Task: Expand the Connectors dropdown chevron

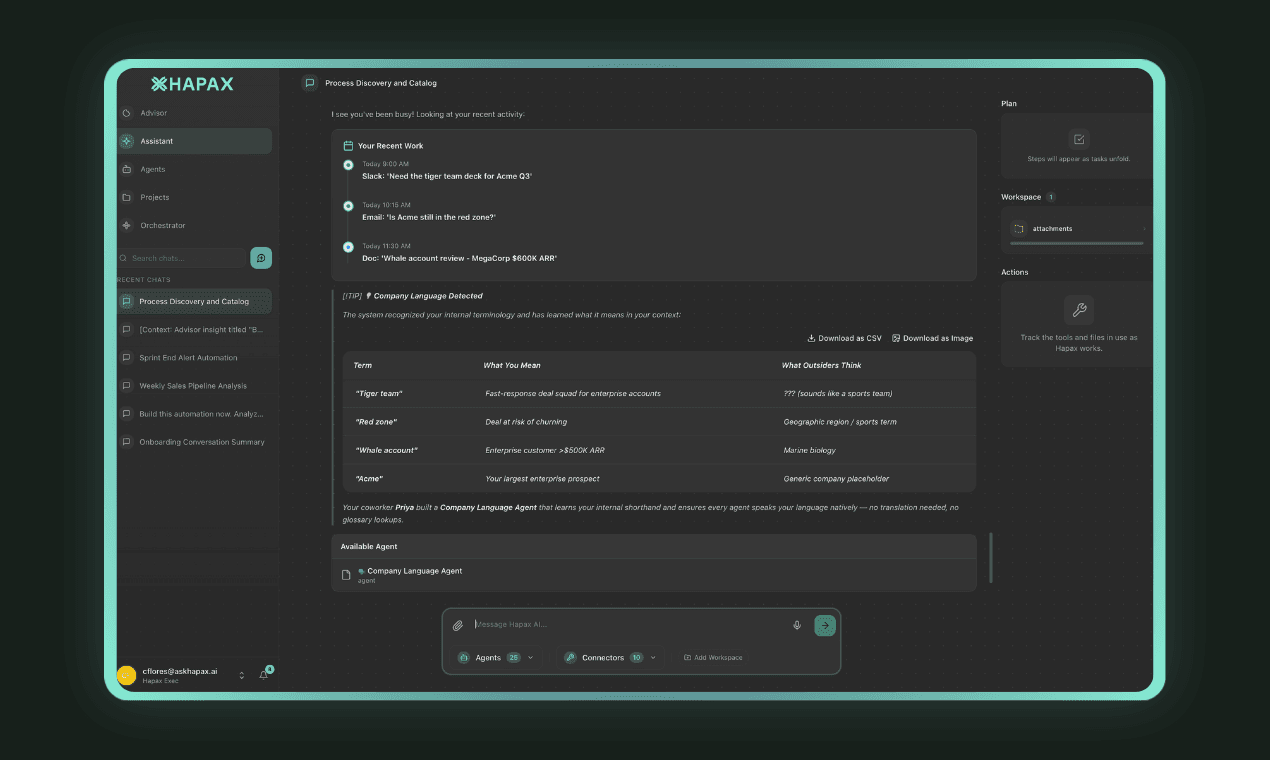Action: pyautogui.click(x=653, y=658)
